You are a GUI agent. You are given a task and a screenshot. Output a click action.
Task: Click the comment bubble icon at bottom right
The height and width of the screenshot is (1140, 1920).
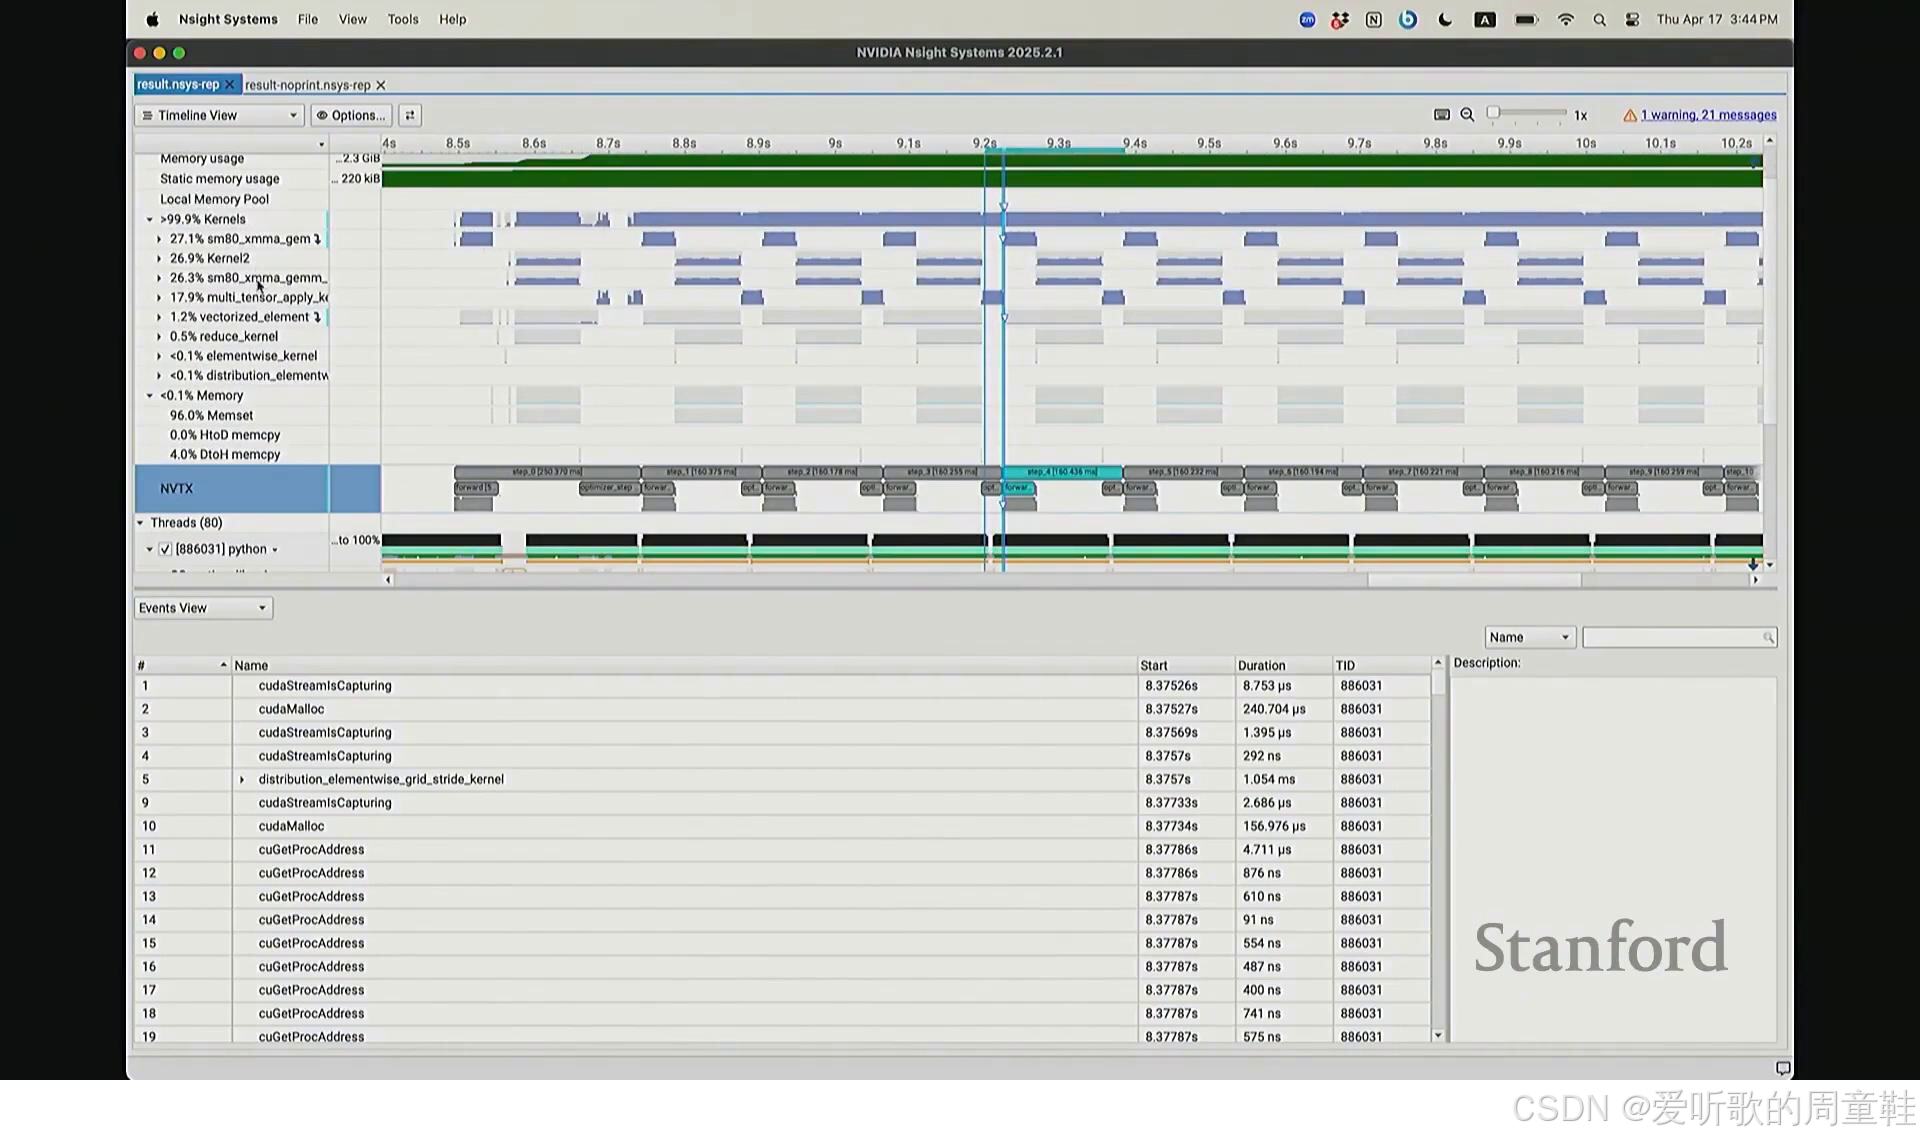(x=1782, y=1068)
